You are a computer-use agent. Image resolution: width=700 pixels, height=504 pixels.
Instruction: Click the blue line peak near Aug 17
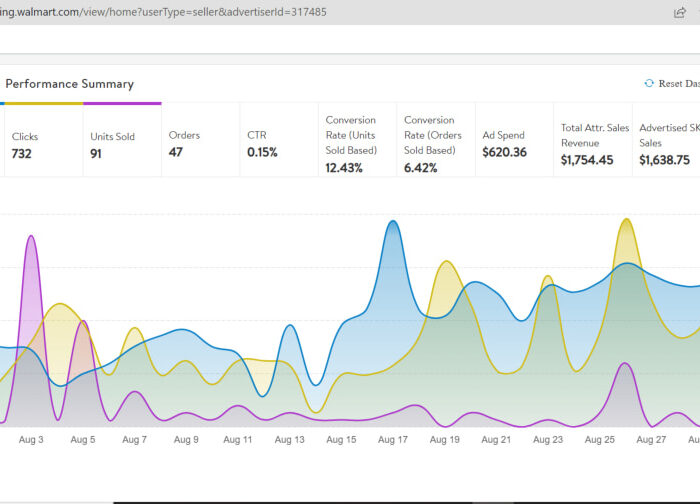point(393,222)
